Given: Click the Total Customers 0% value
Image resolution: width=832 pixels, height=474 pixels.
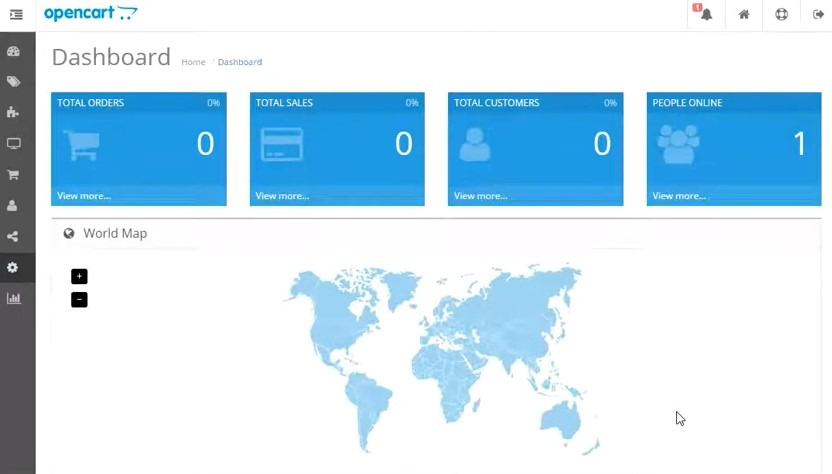Looking at the screenshot, I should pyautogui.click(x=610, y=103).
